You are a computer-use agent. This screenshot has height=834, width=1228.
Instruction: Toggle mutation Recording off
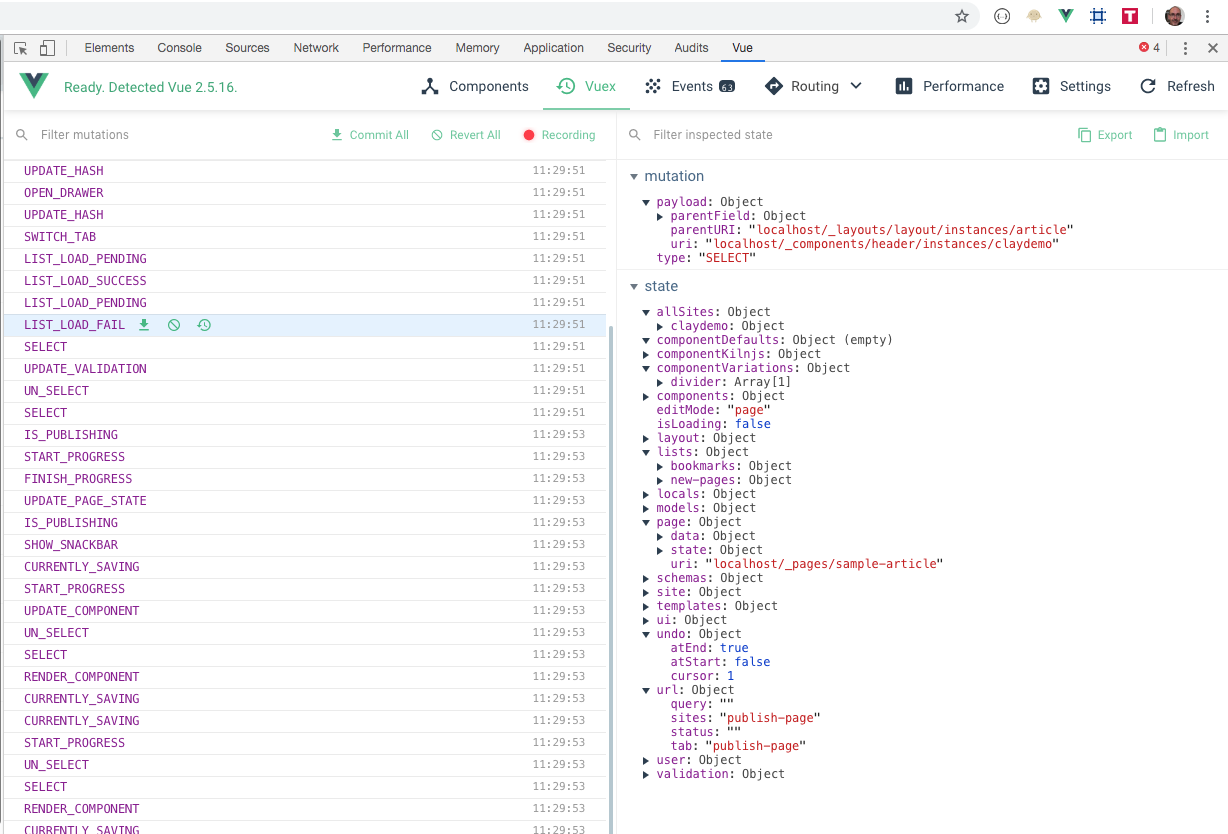coord(559,134)
